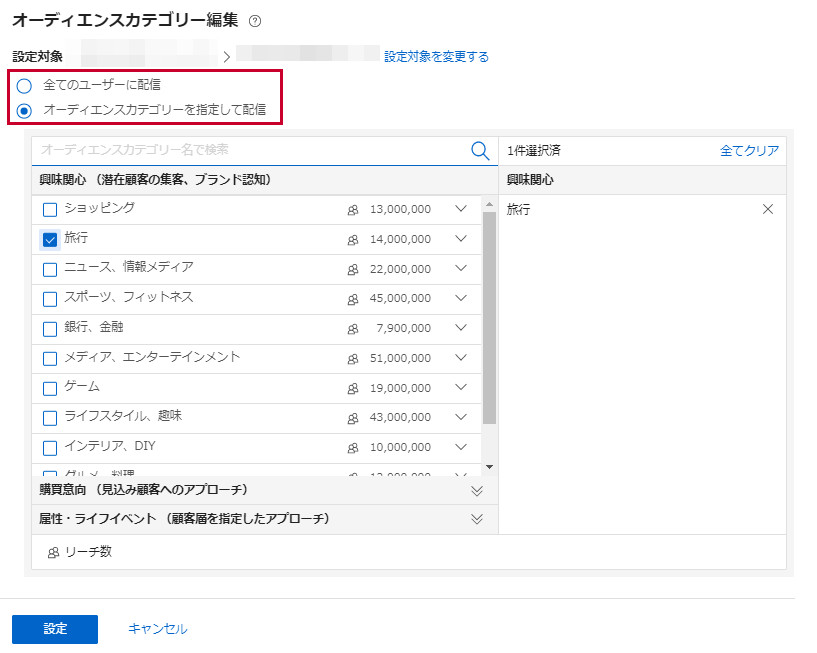Select 全てのユーザーに配信 radio button
The height and width of the screenshot is (653, 817).
pyautogui.click(x=24, y=85)
